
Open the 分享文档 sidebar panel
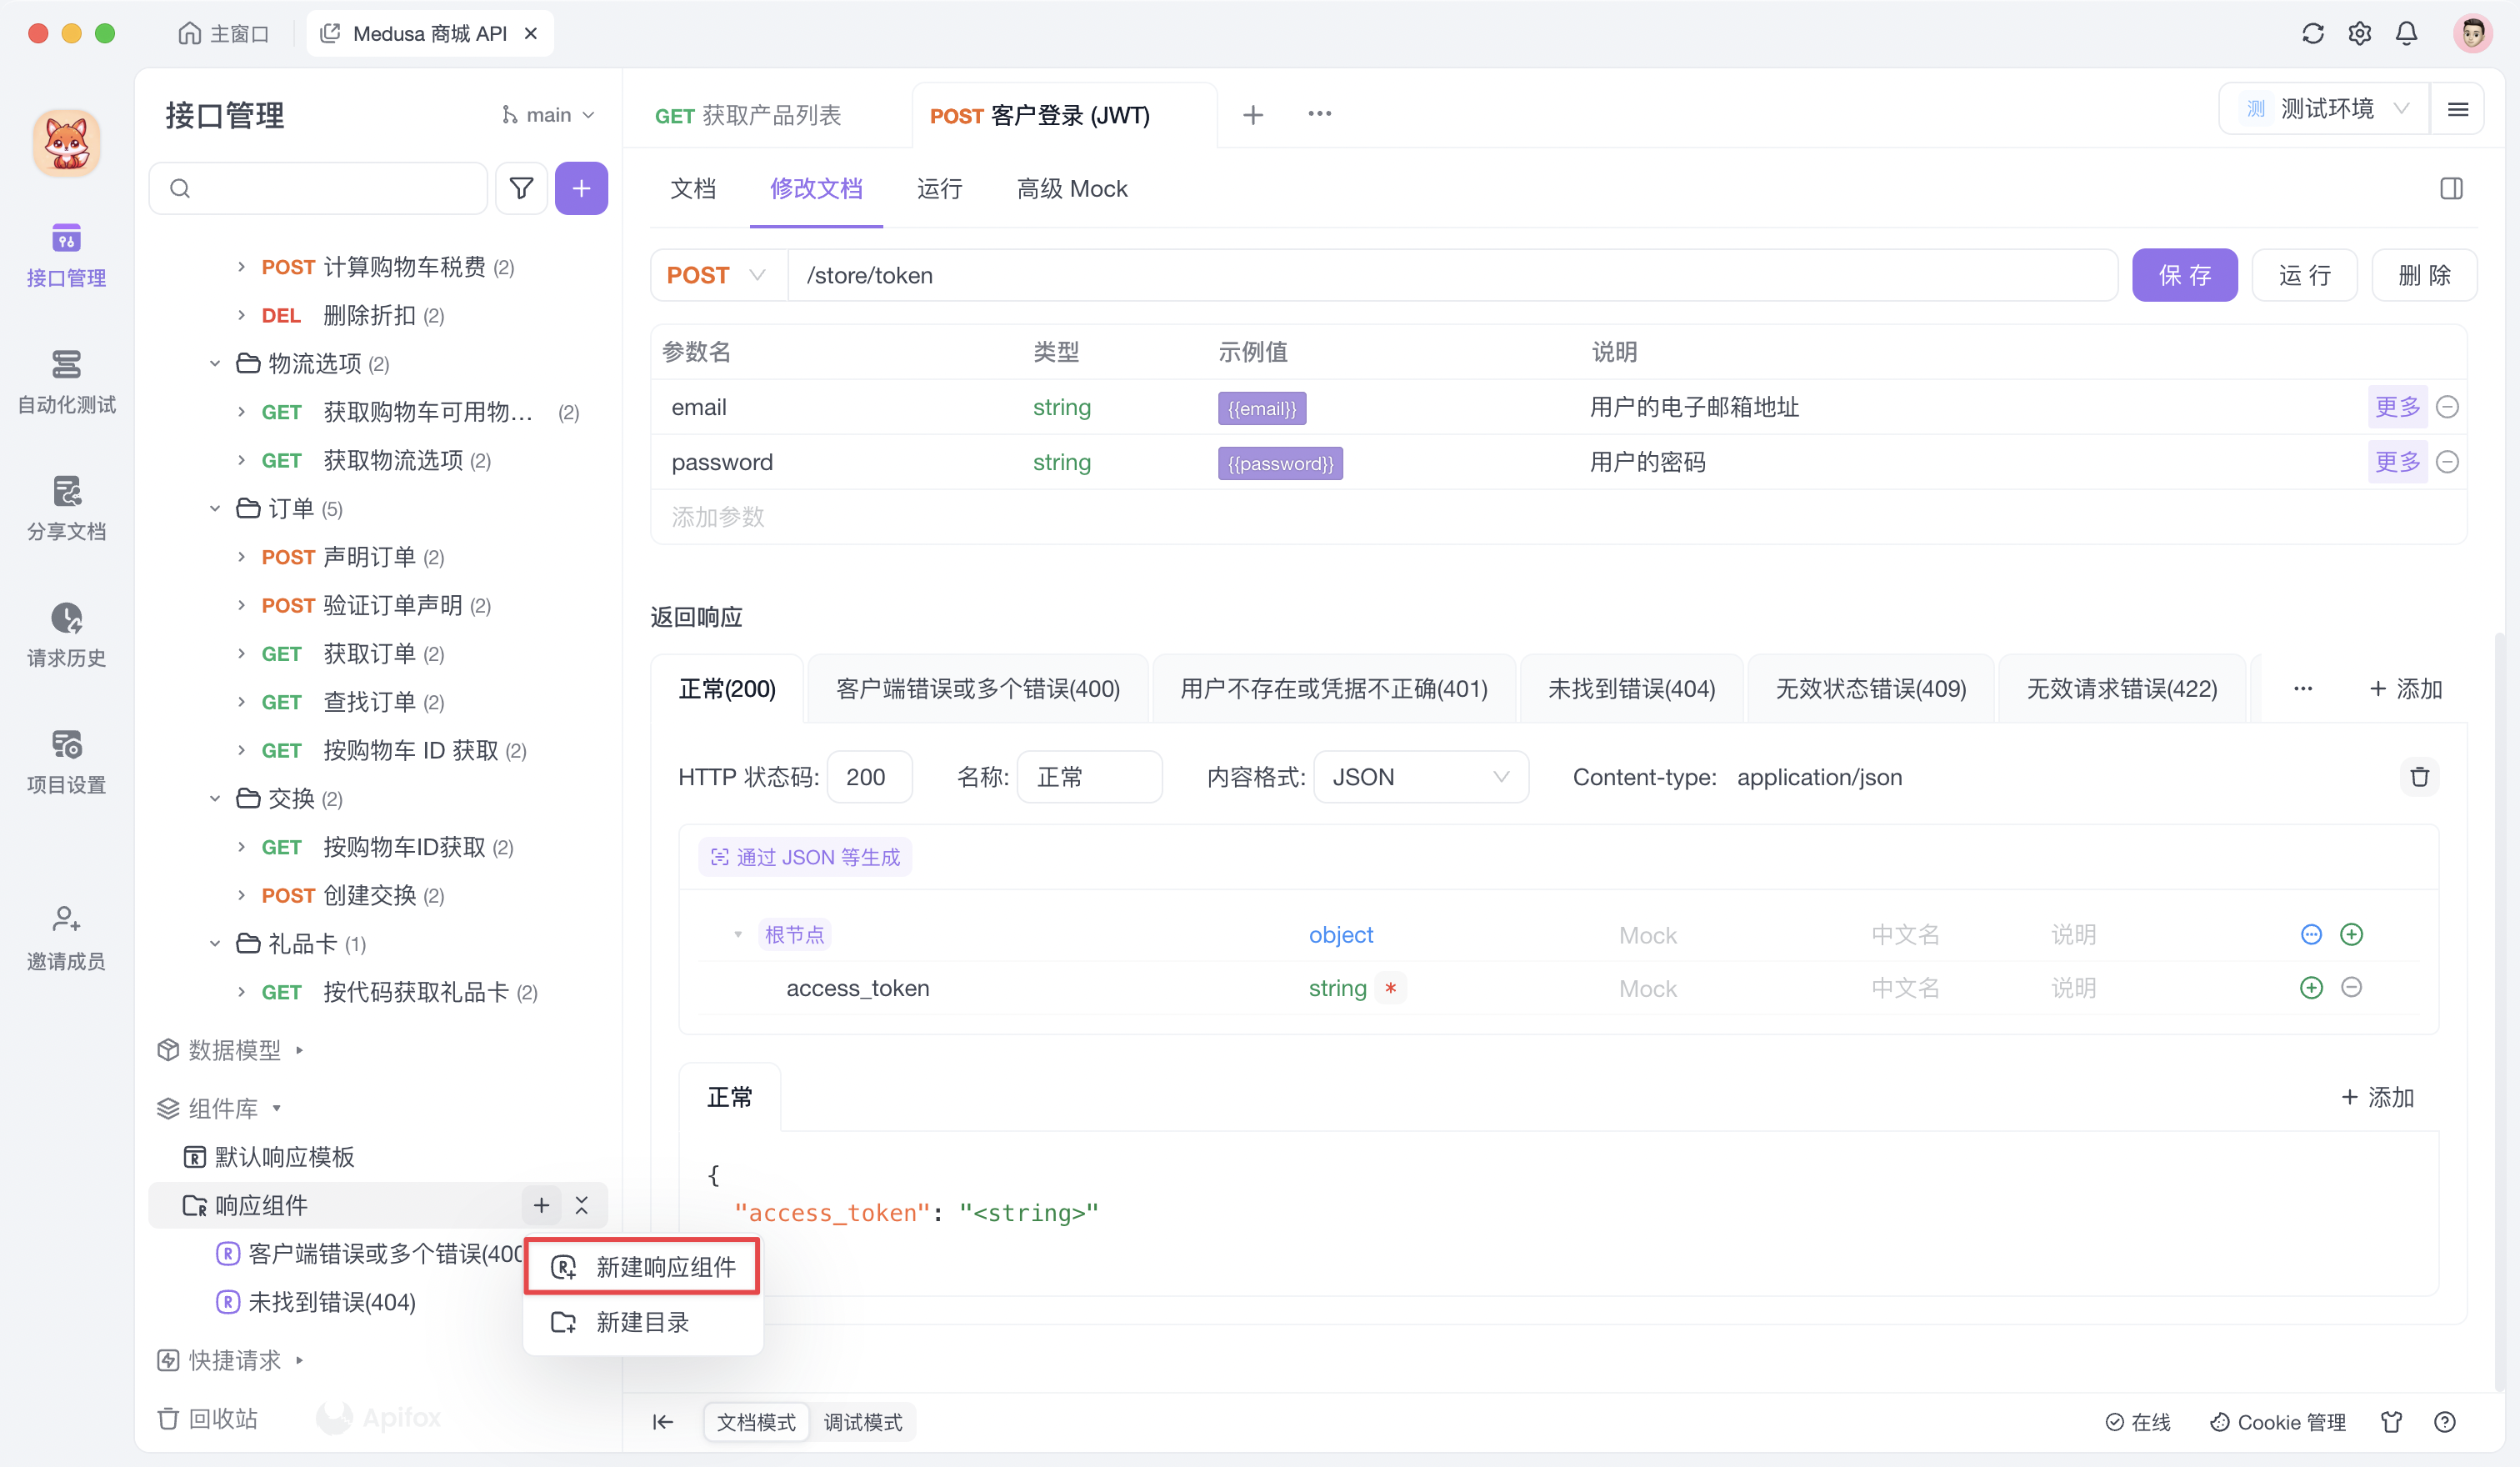tap(66, 507)
